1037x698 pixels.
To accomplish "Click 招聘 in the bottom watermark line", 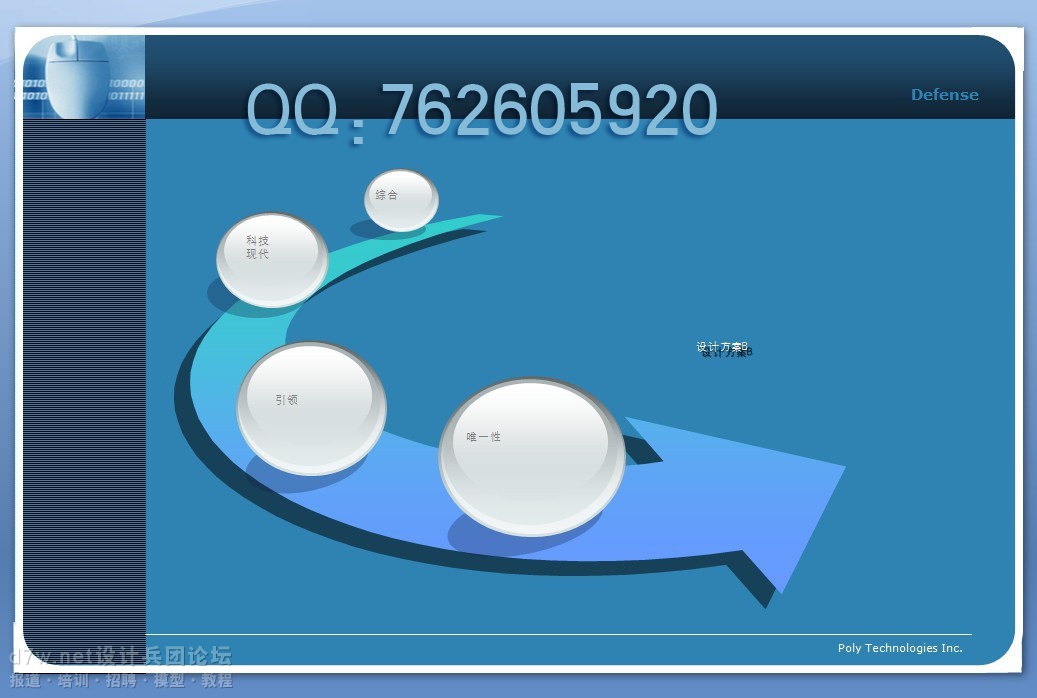I will (122, 681).
